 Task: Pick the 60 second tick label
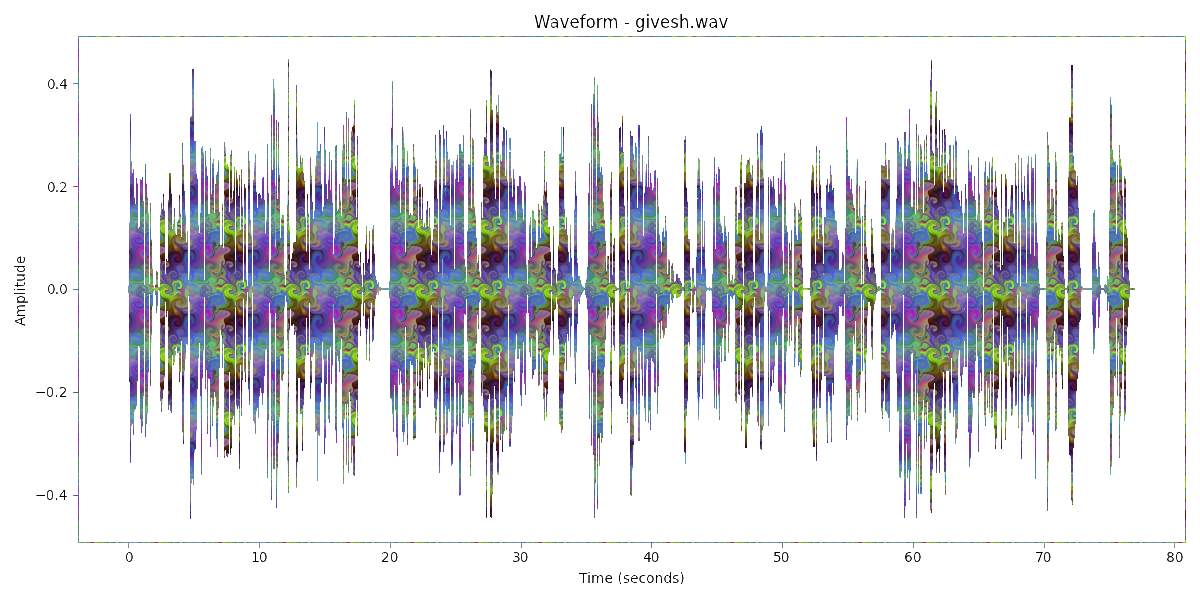(913, 557)
